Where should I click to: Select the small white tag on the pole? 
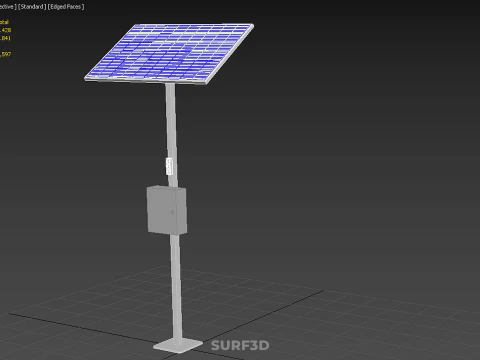(169, 166)
